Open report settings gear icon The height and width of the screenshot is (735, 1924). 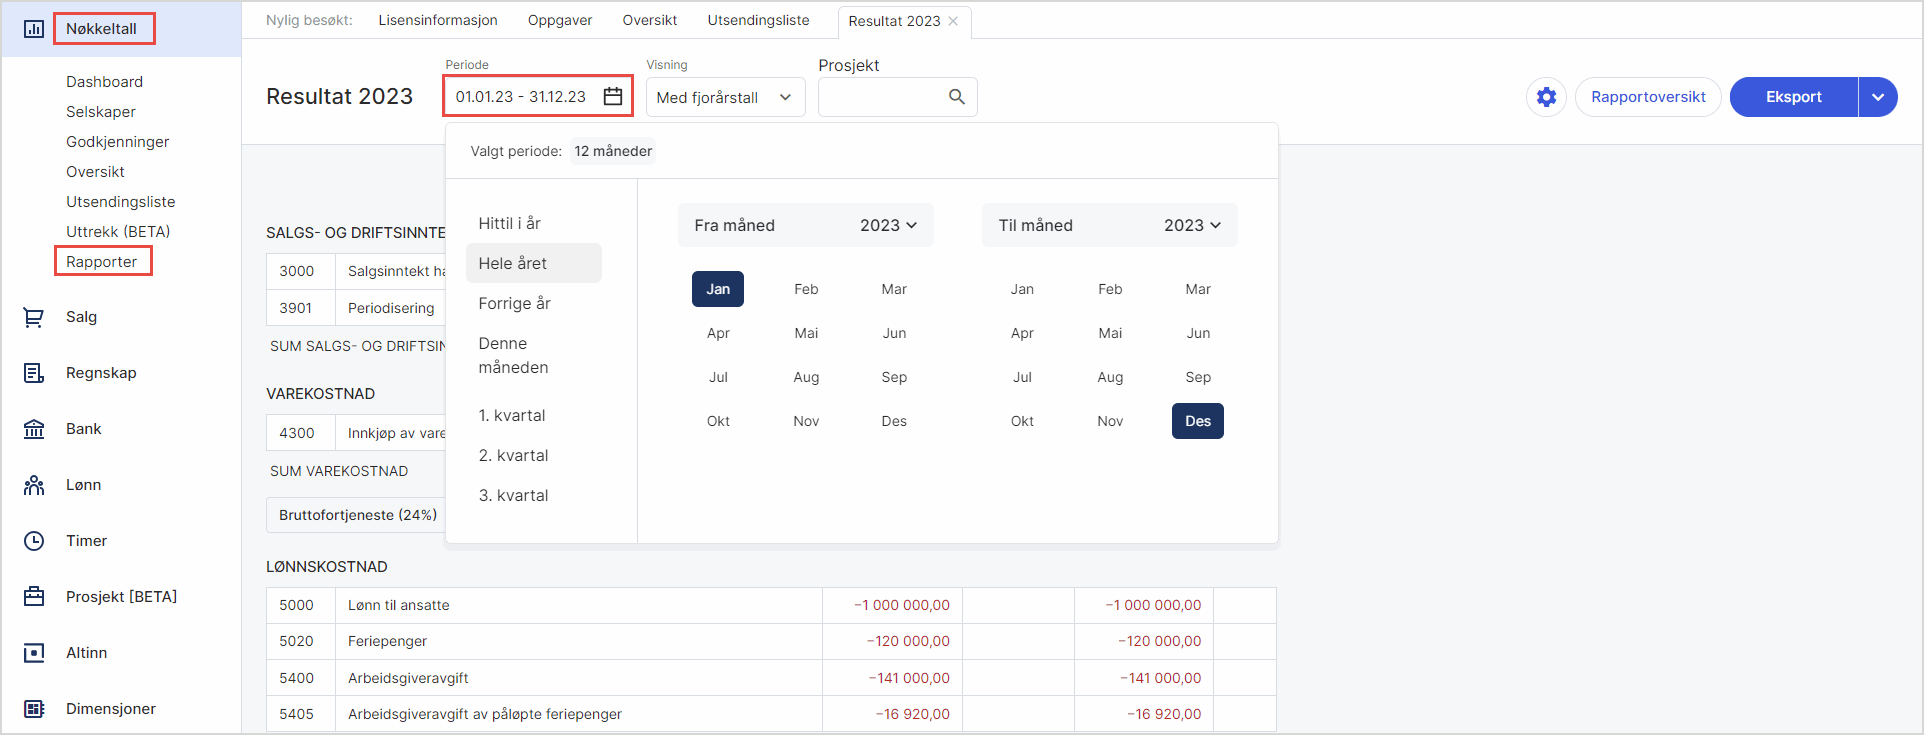(1546, 97)
